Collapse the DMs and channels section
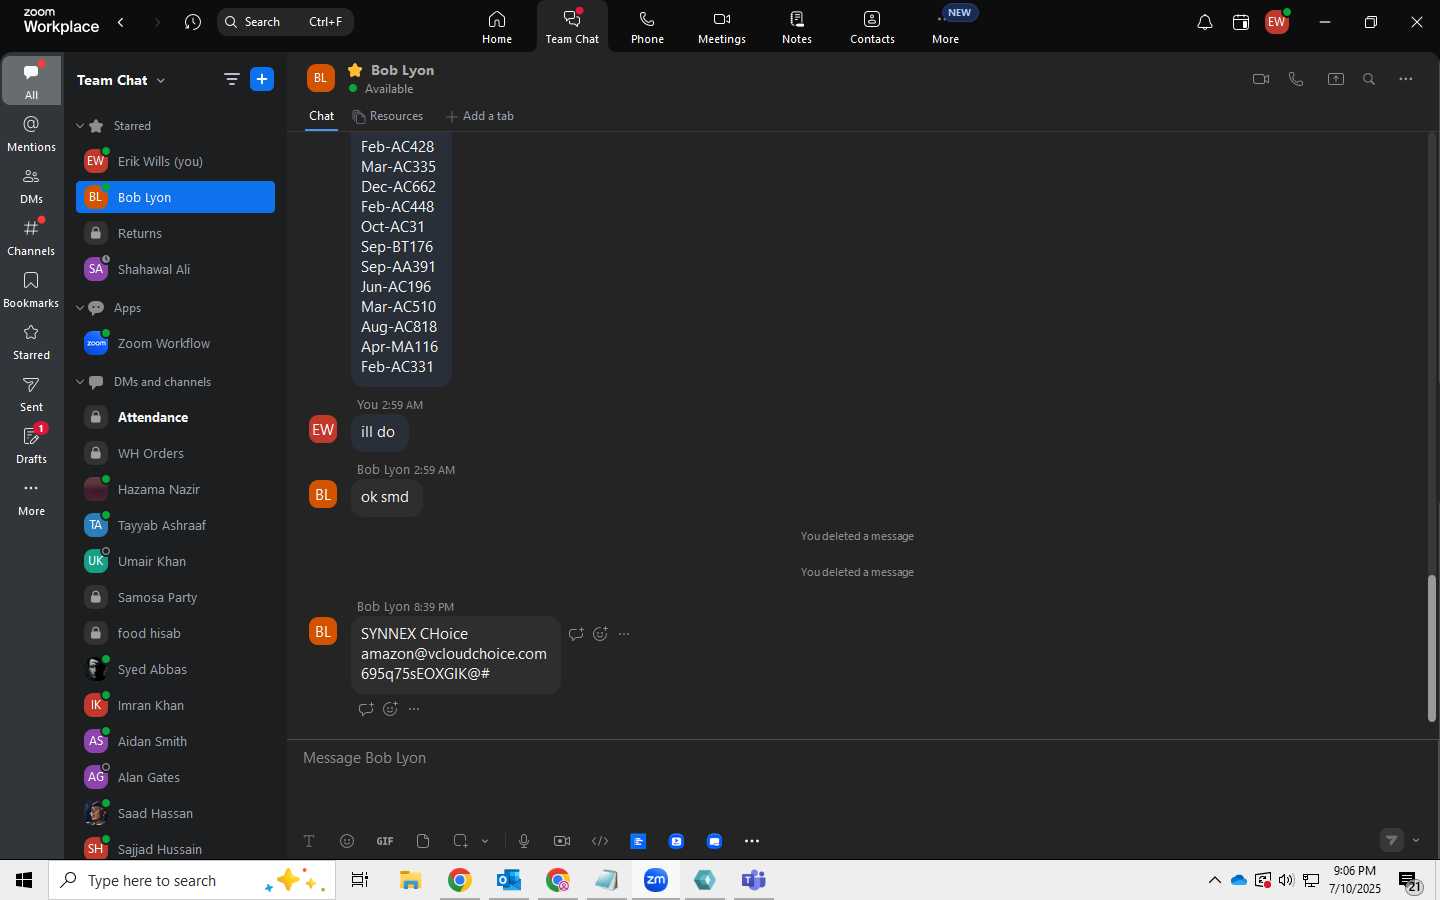The width and height of the screenshot is (1440, 900). pos(80,382)
